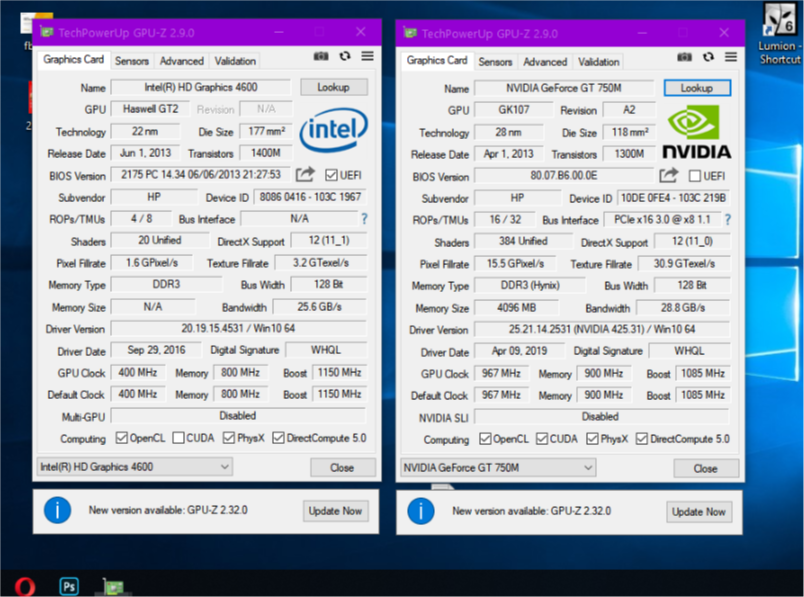Click Update Now under Intel window
The image size is (804, 597).
click(335, 511)
